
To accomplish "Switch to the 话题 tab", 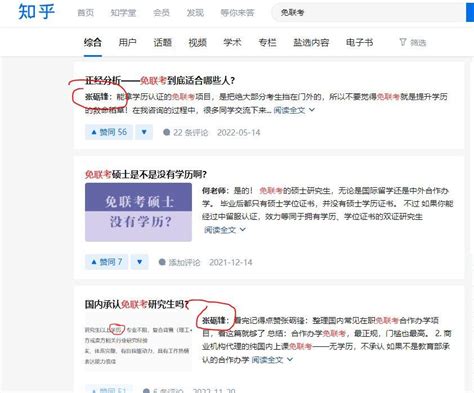I will pyautogui.click(x=163, y=43).
